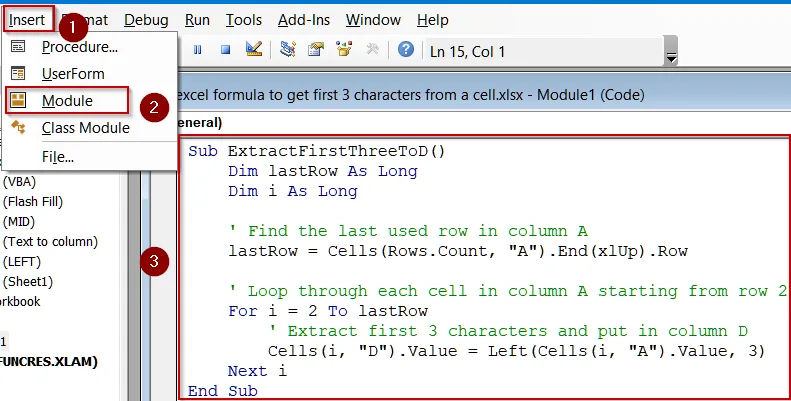Viewport: 791px width, 401px height.
Task: Click the blue question mark Help icon
Action: [x=406, y=49]
